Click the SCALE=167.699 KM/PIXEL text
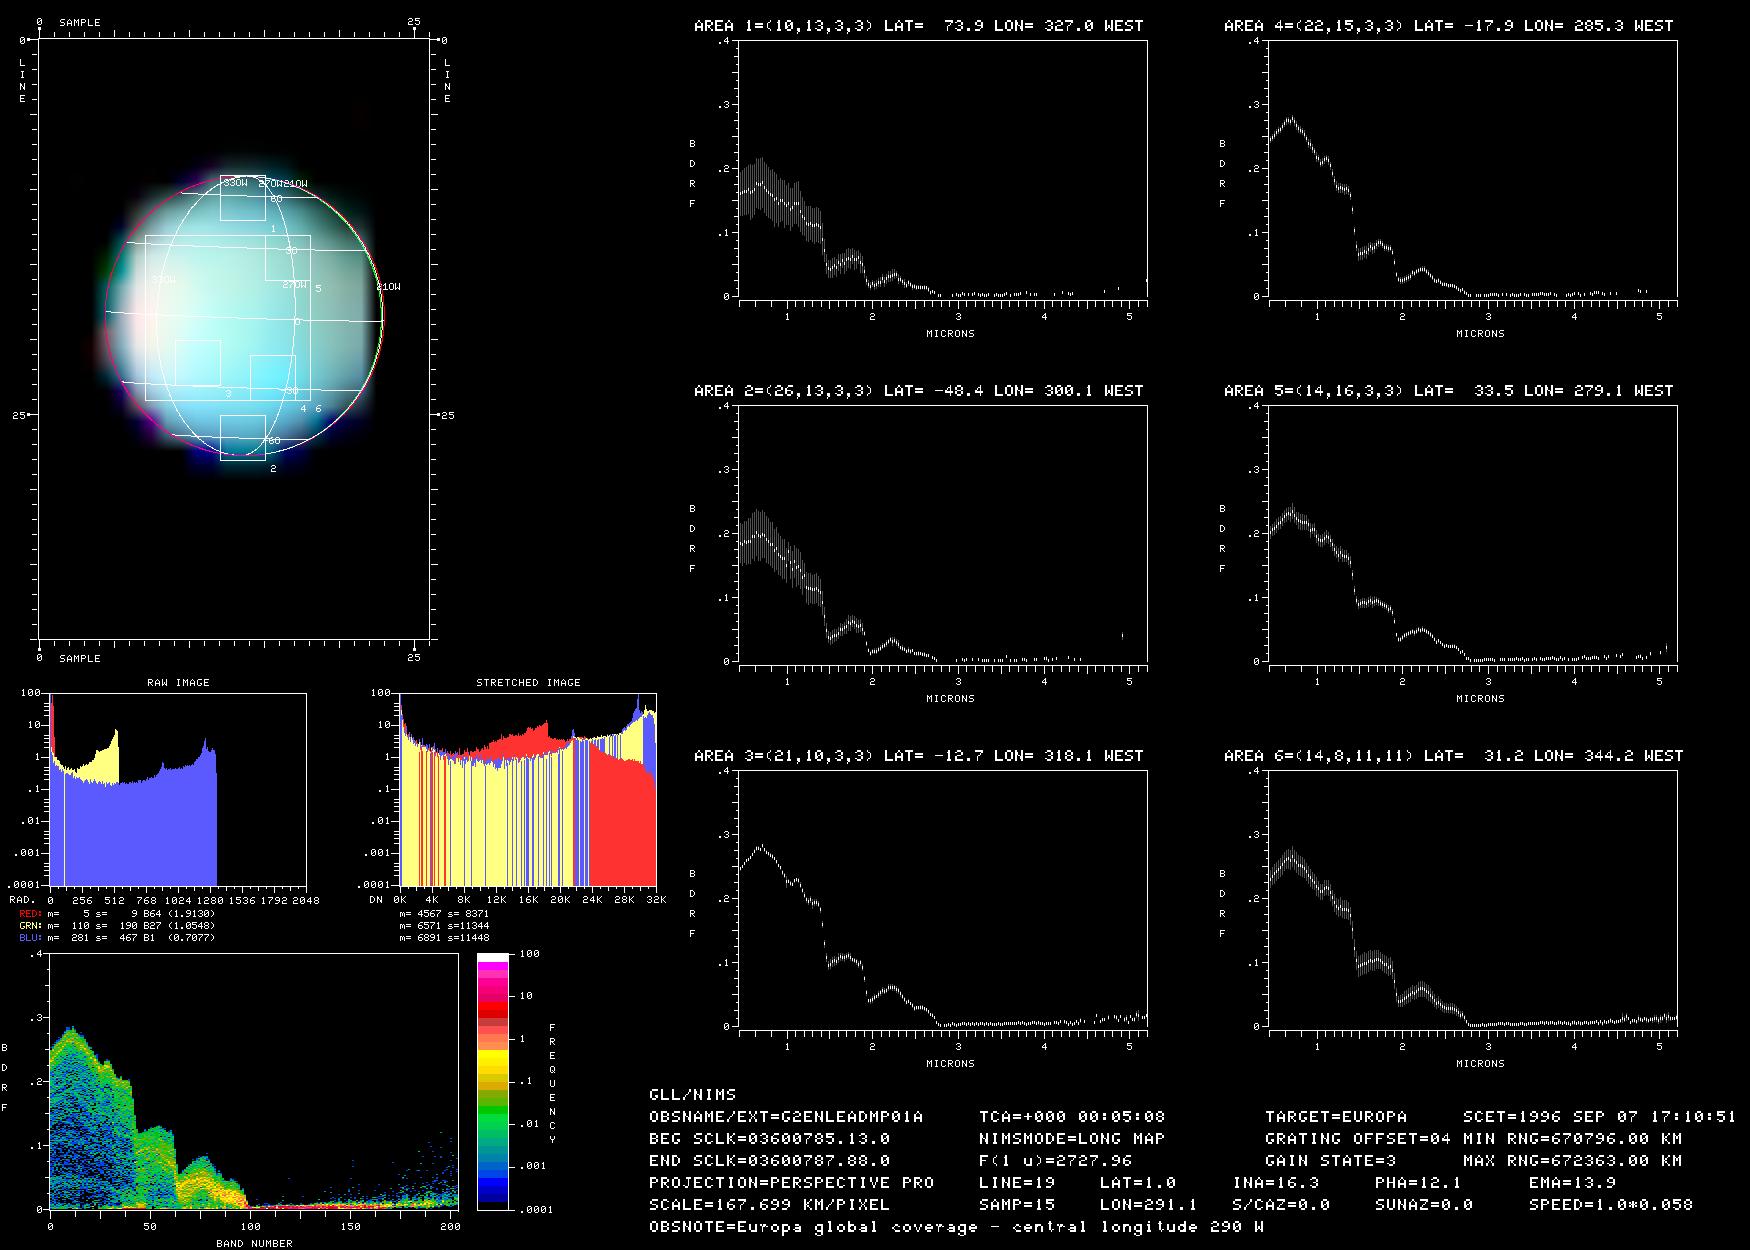The width and height of the screenshot is (1750, 1250). pyautogui.click(x=768, y=1204)
